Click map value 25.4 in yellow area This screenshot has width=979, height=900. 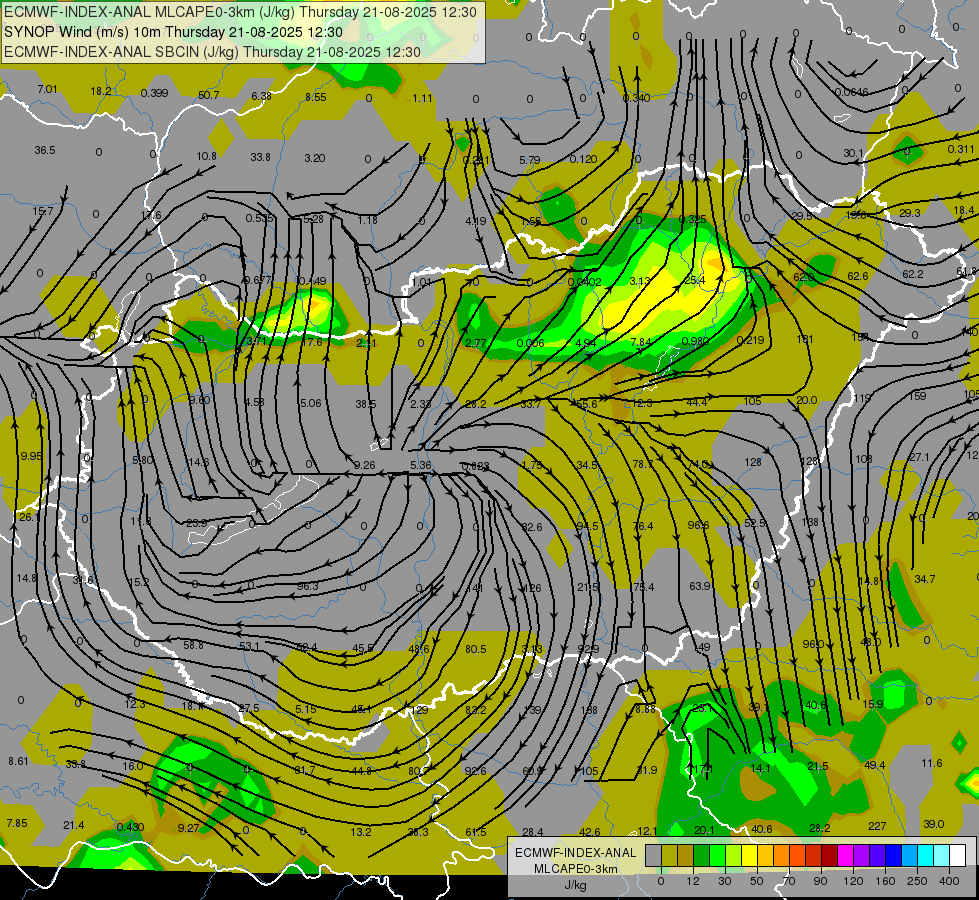point(695,280)
